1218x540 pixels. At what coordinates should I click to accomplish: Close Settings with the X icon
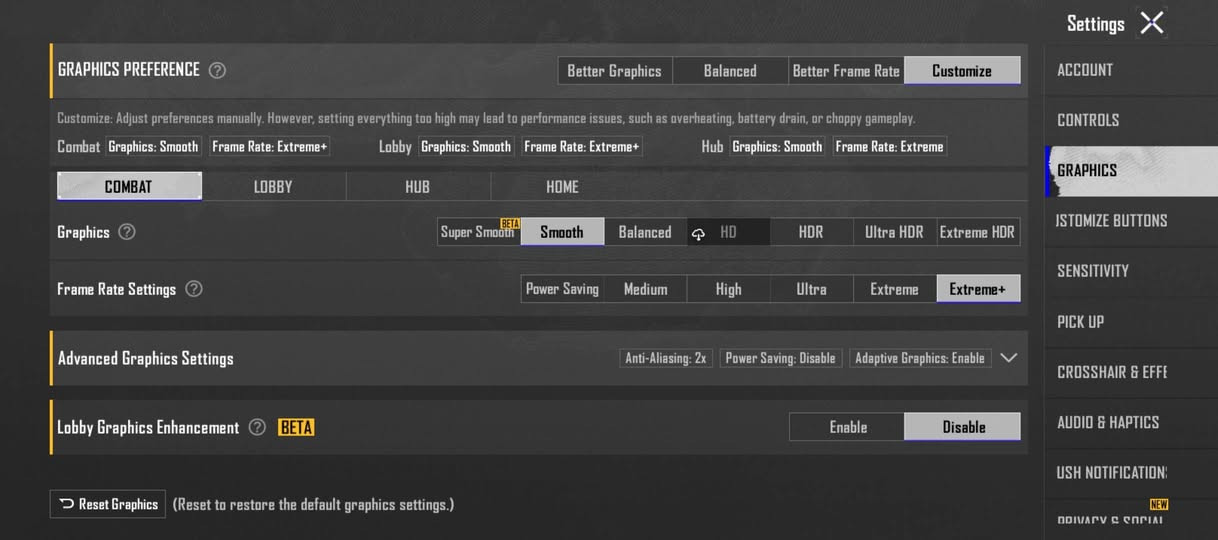pyautogui.click(x=1152, y=23)
